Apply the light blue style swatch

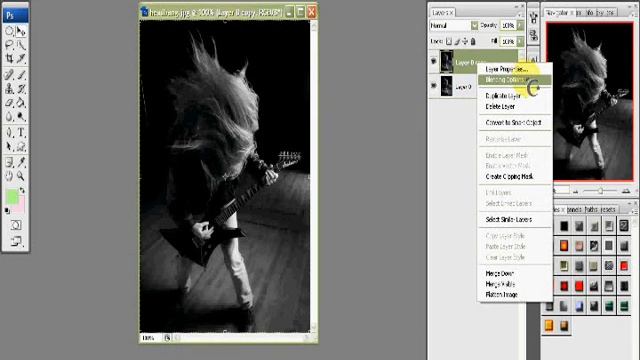pyautogui.click(x=579, y=306)
